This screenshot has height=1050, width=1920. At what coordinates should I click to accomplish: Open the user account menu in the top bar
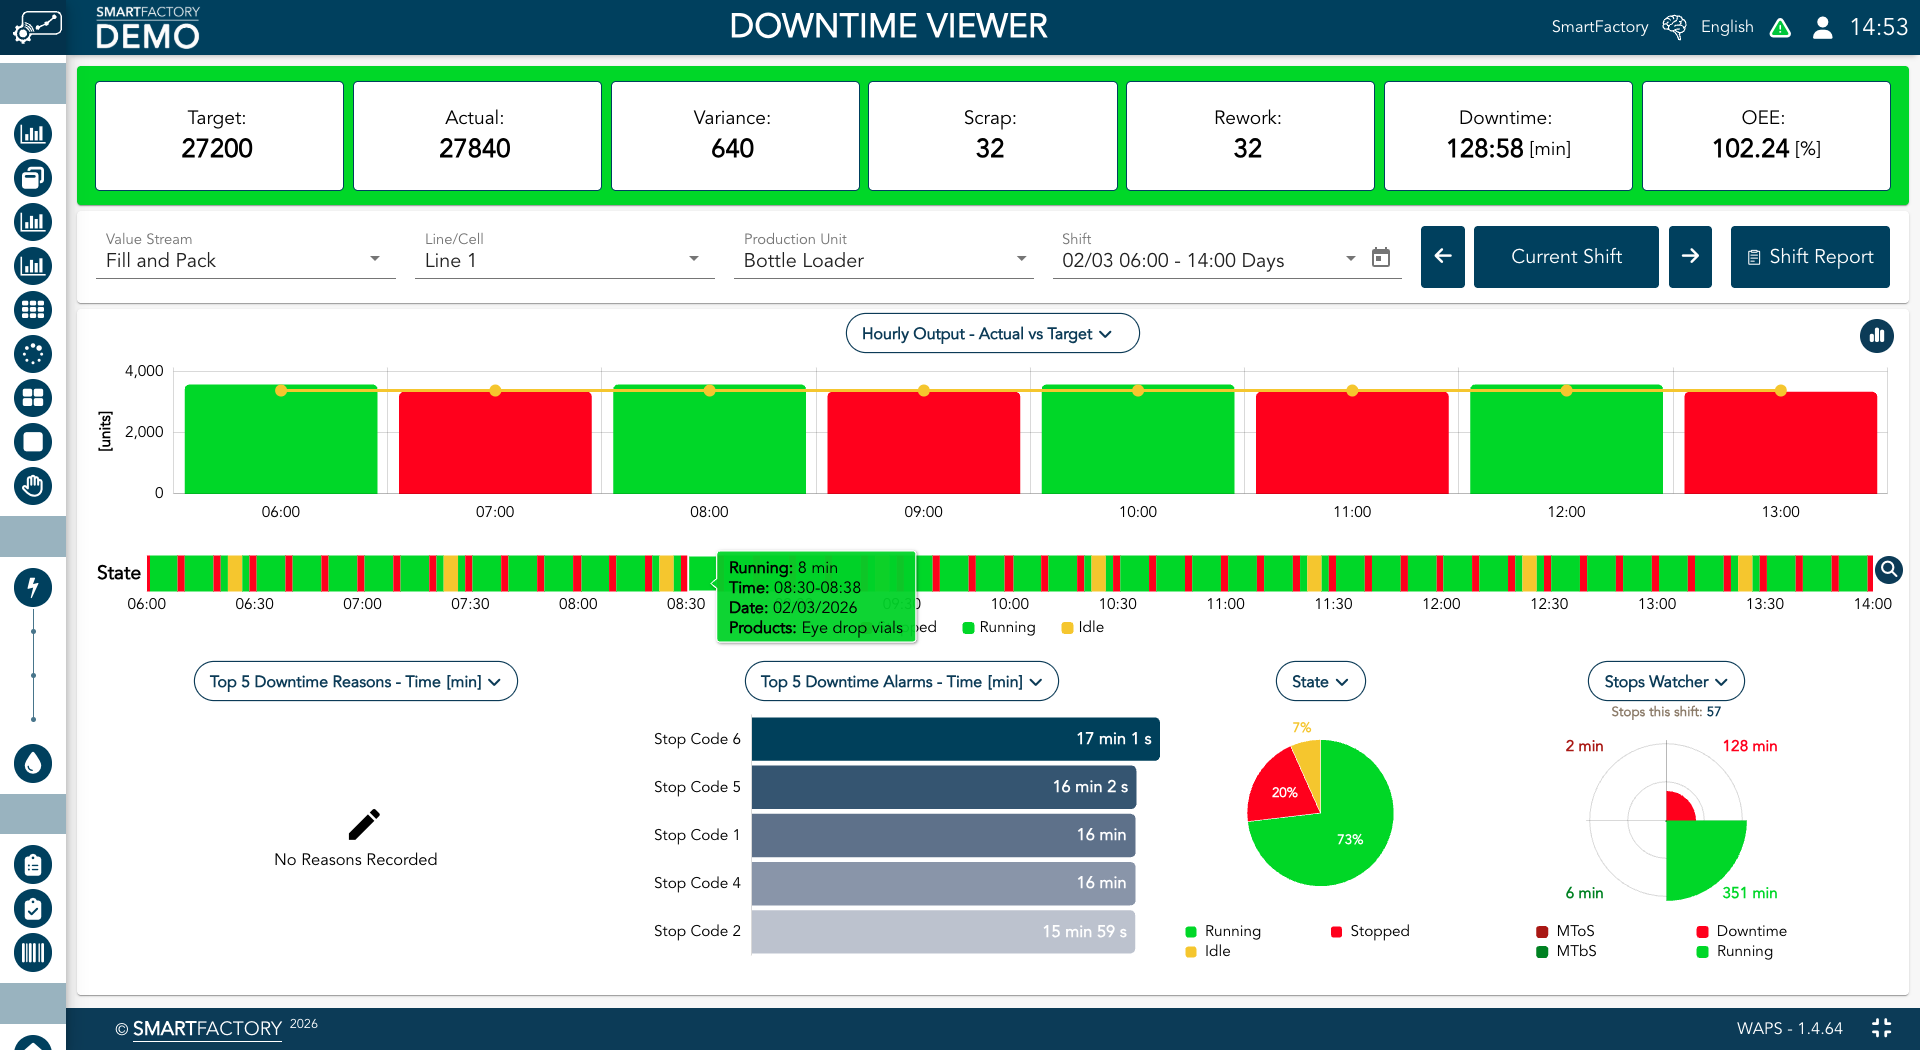click(x=1822, y=27)
